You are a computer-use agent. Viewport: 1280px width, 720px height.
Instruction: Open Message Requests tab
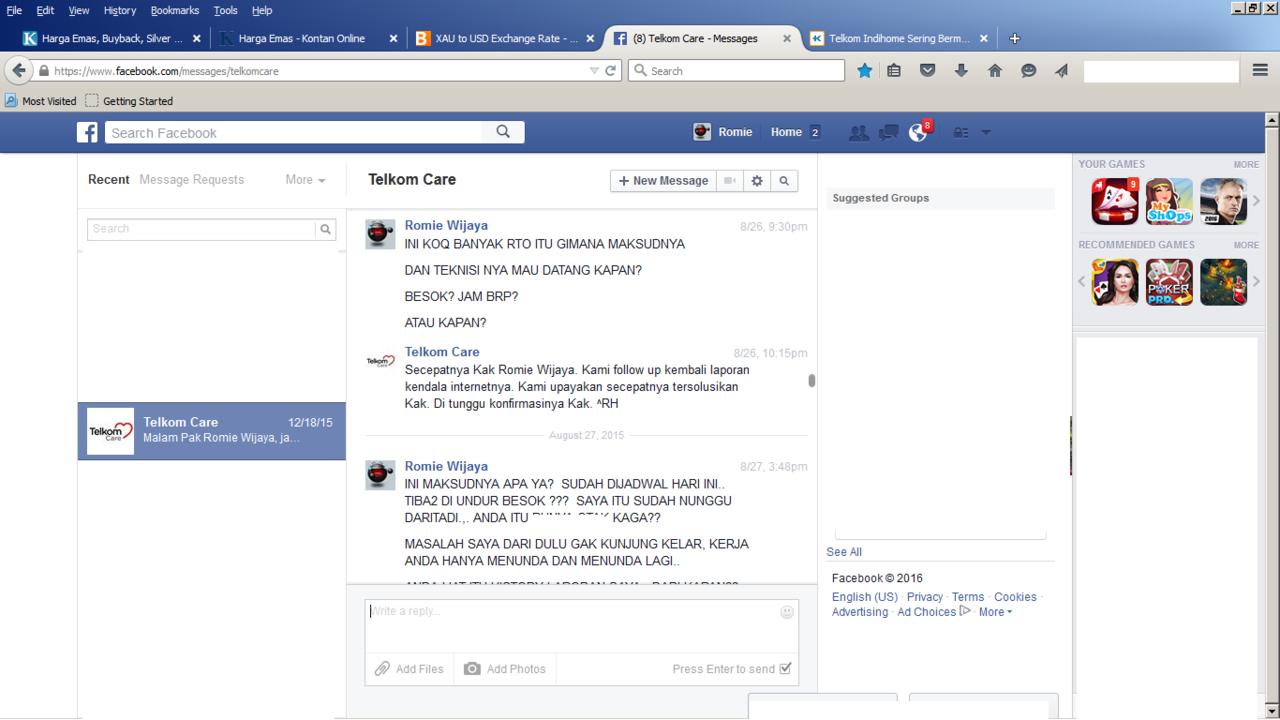click(192, 180)
